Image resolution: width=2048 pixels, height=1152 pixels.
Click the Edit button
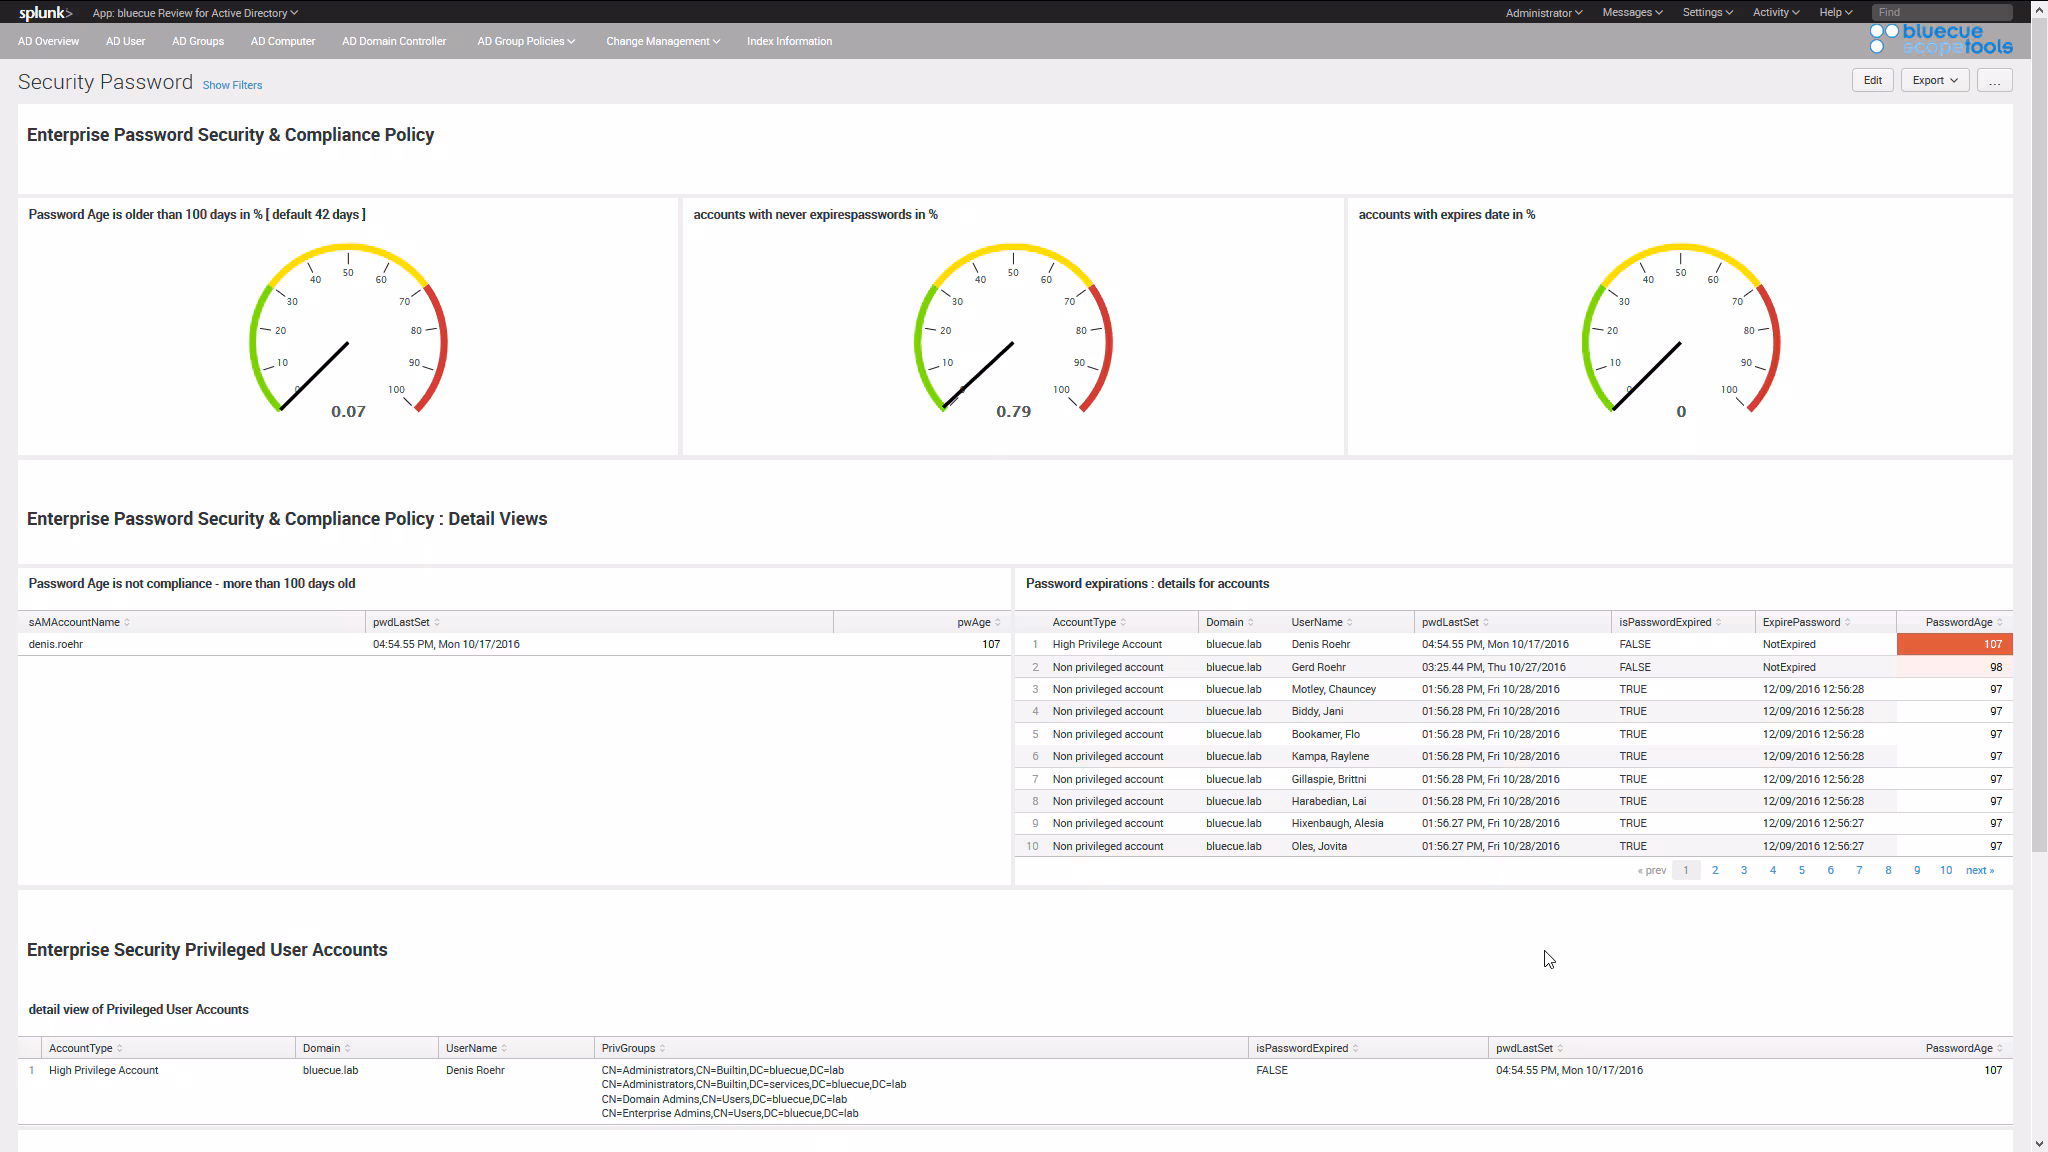click(1872, 81)
